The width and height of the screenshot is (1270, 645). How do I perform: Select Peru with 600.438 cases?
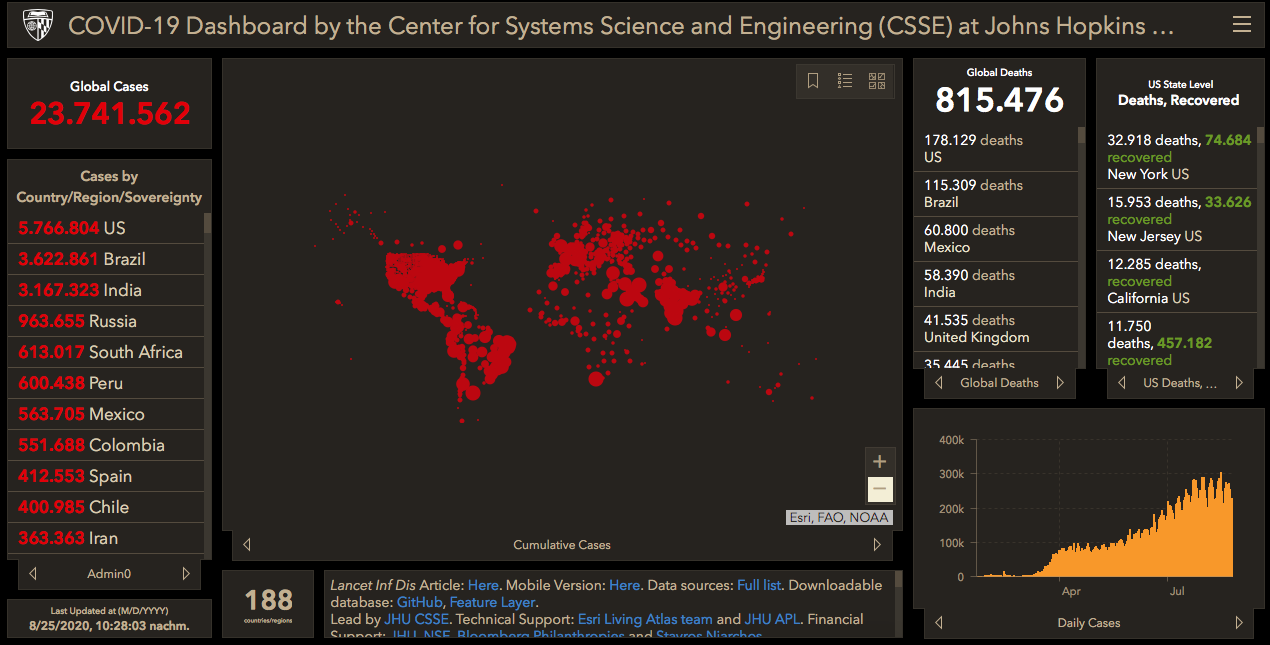[x=106, y=383]
